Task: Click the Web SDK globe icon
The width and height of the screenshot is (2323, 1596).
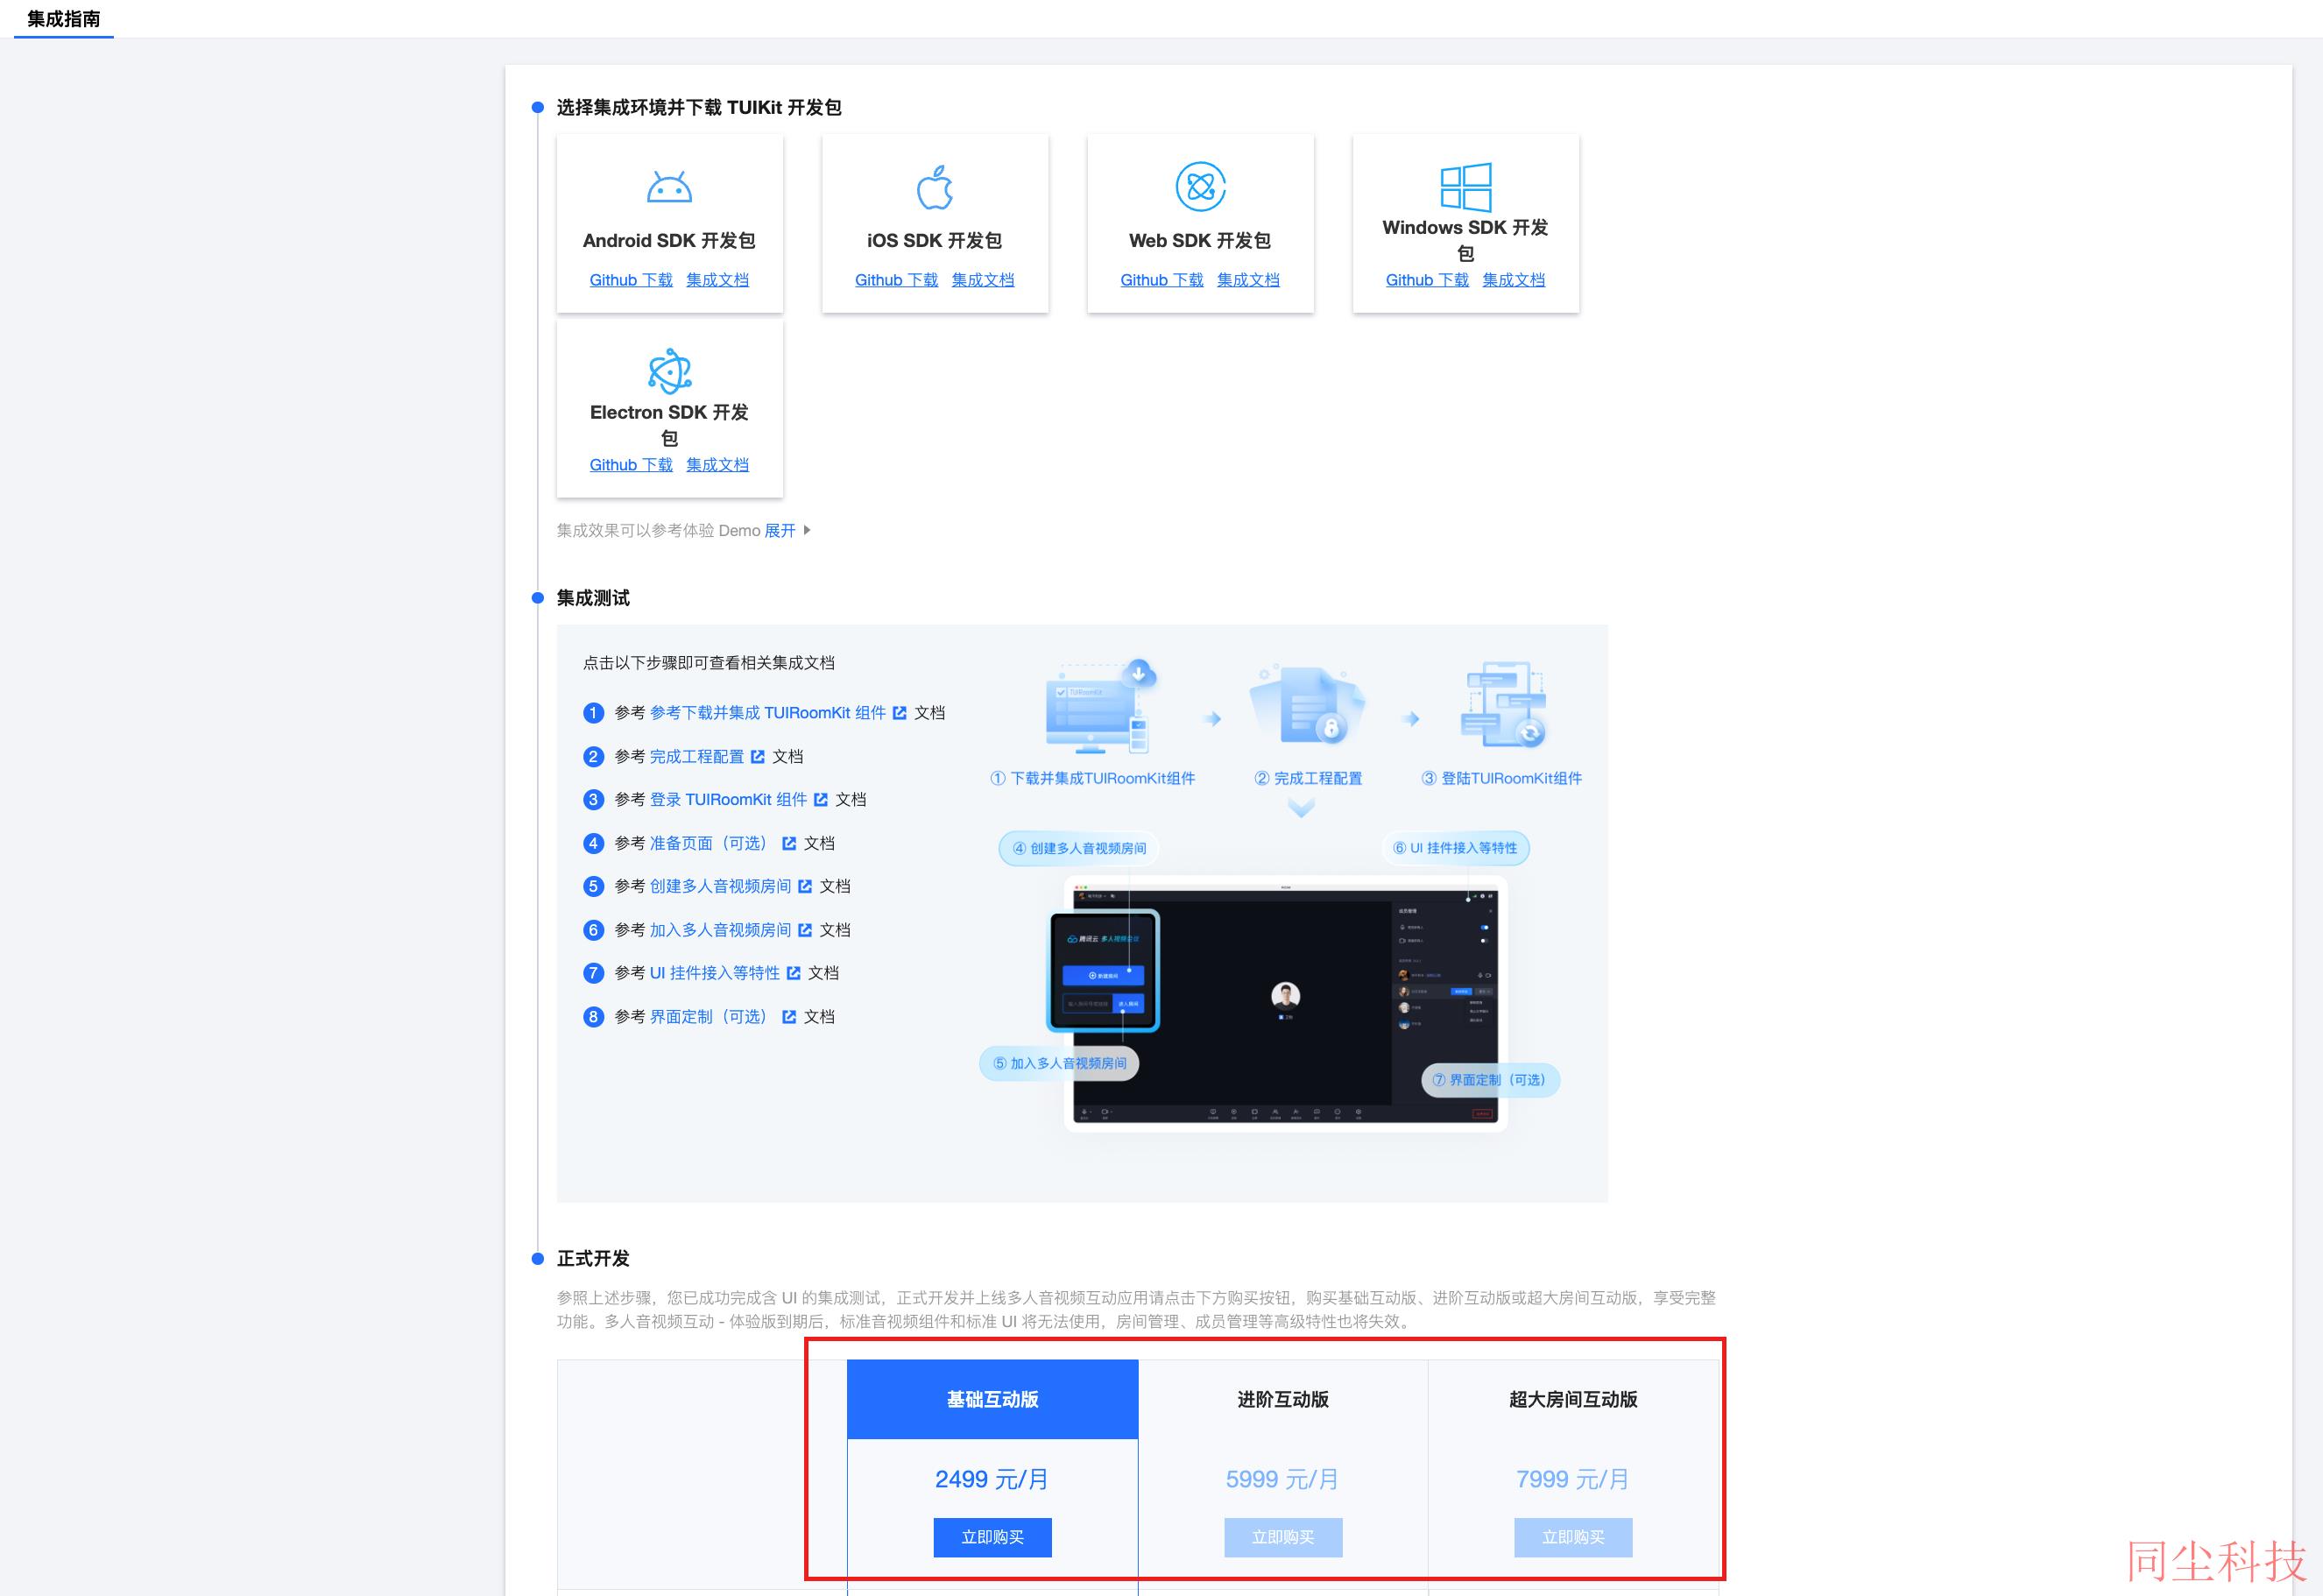Action: pos(1200,186)
